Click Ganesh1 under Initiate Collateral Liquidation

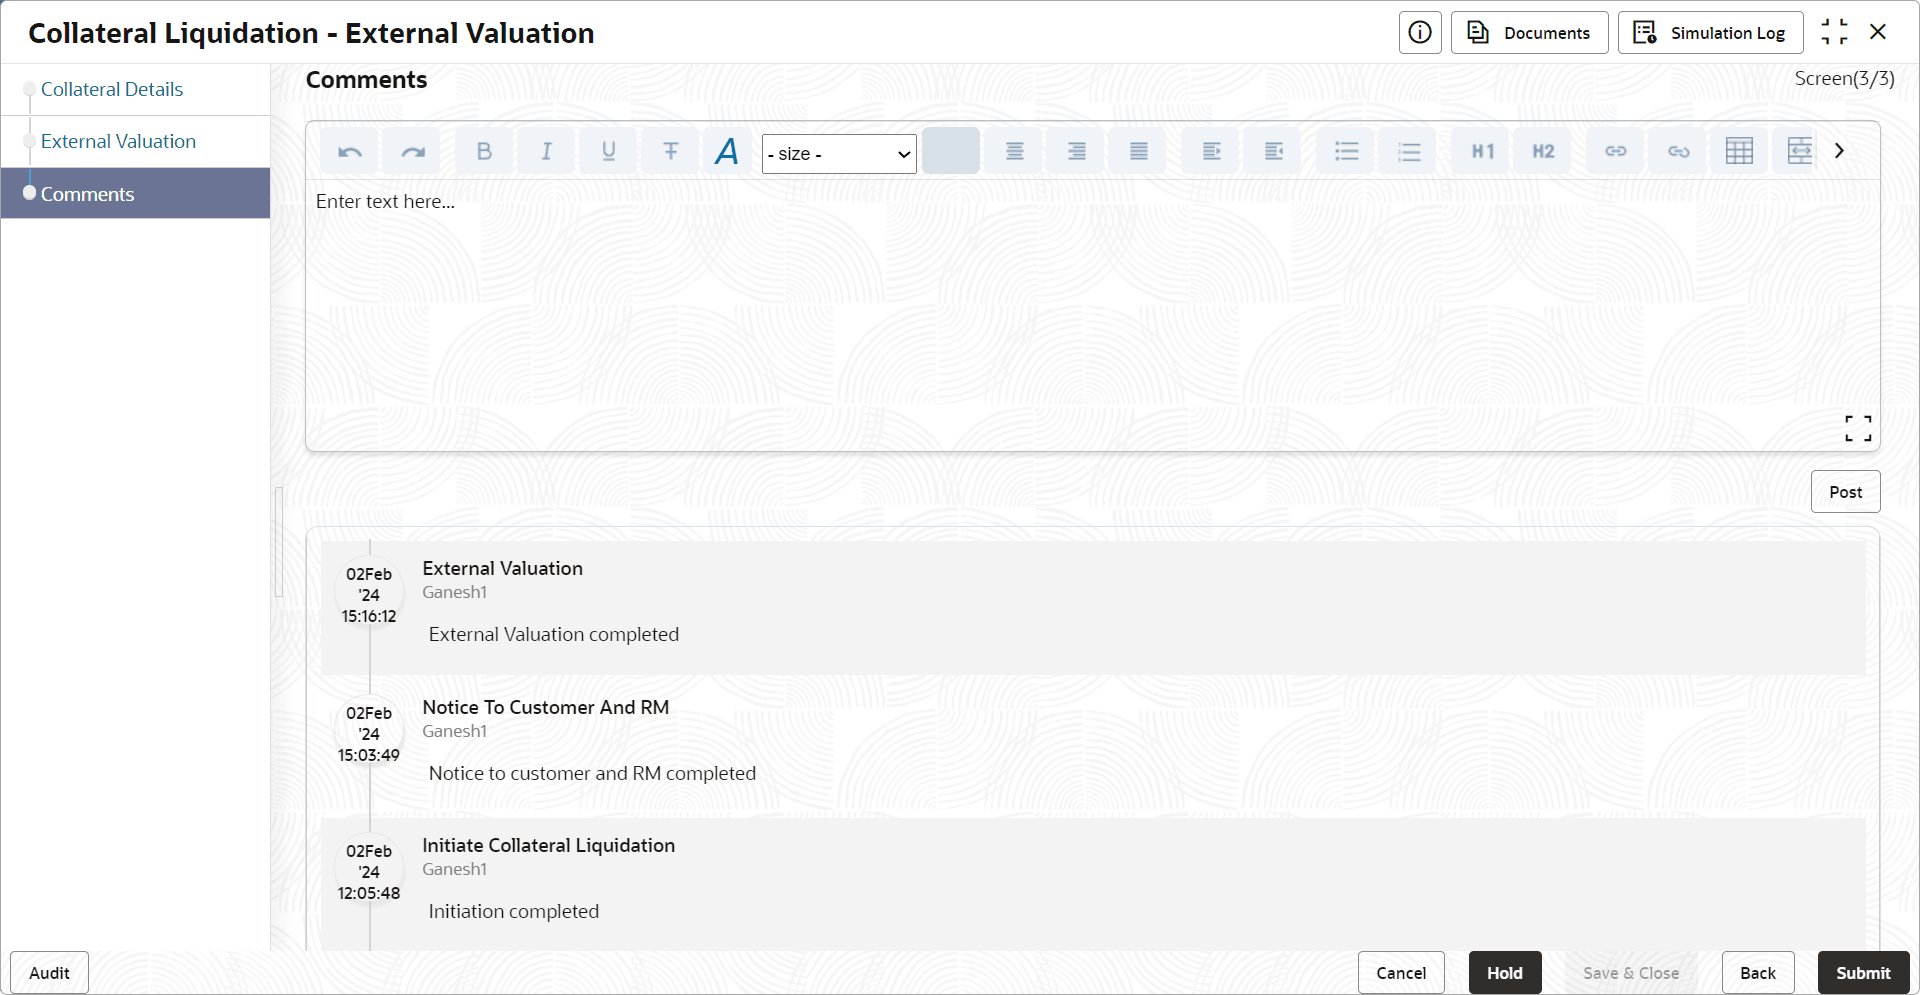(x=455, y=869)
